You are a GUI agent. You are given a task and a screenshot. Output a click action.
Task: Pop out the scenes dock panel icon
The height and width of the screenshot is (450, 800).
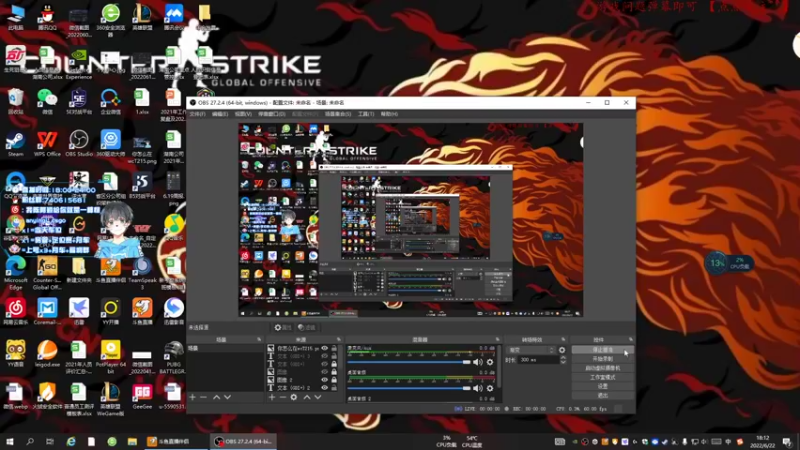pos(259,340)
